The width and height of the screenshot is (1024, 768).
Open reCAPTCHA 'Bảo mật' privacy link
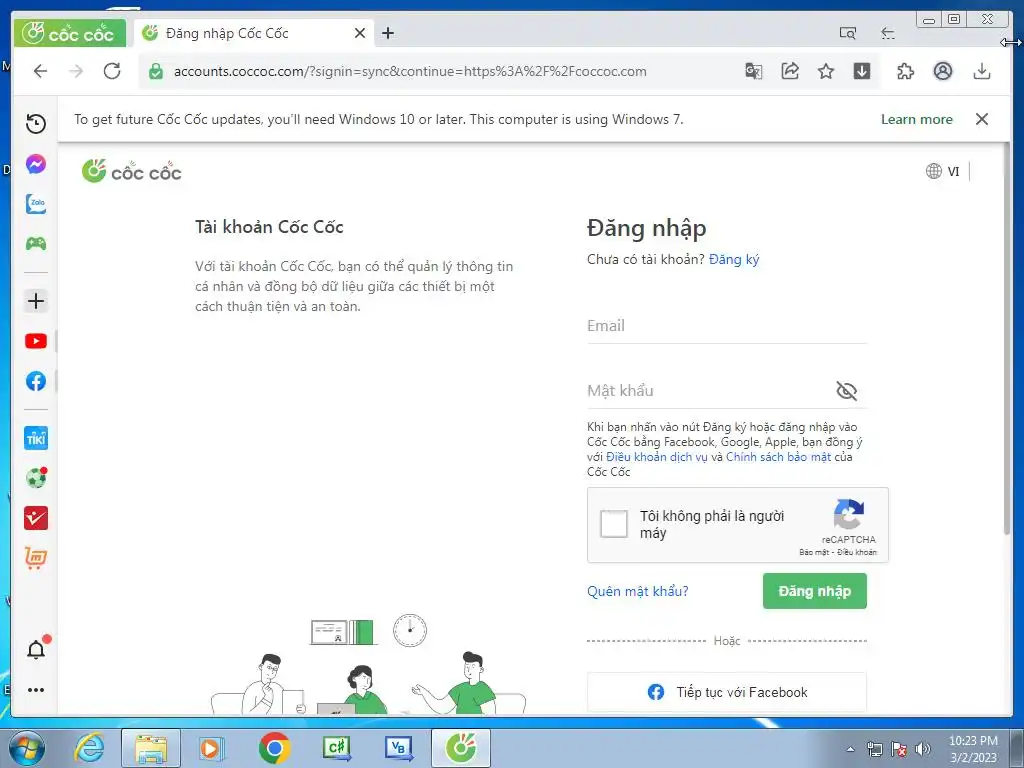click(814, 552)
